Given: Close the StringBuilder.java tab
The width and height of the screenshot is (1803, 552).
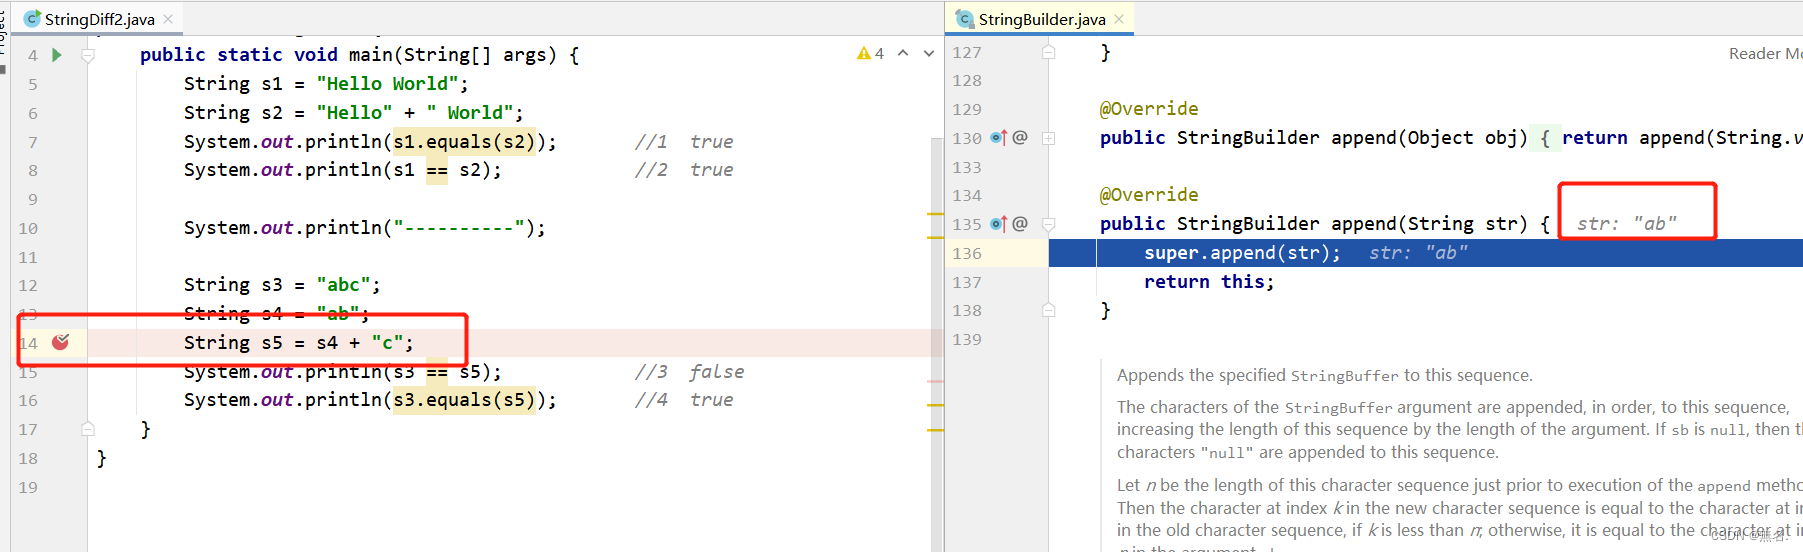Looking at the screenshot, I should (x=1119, y=19).
